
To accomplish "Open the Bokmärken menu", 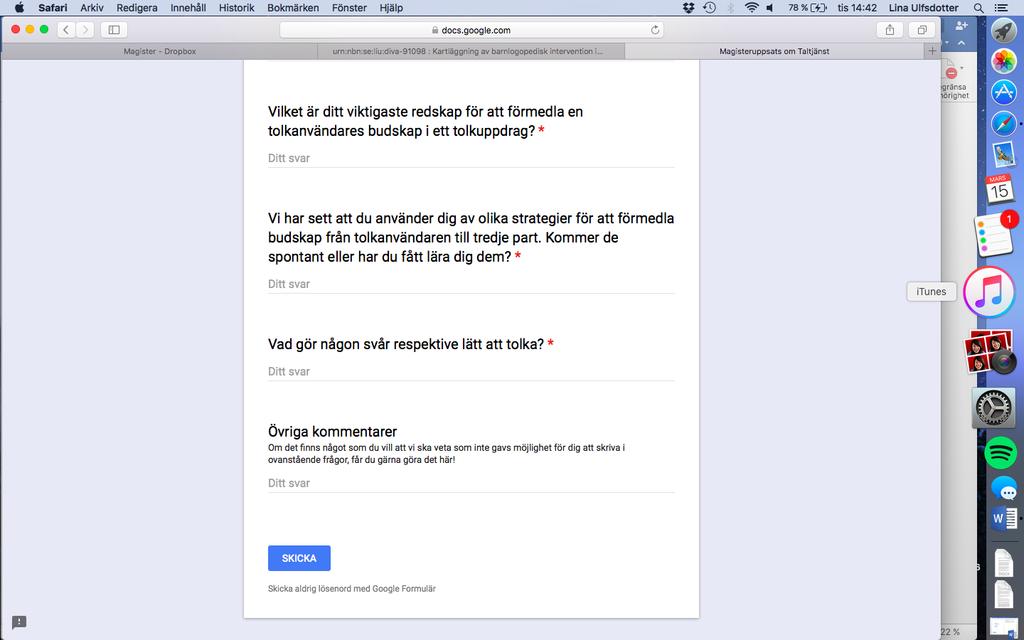I will (x=293, y=8).
